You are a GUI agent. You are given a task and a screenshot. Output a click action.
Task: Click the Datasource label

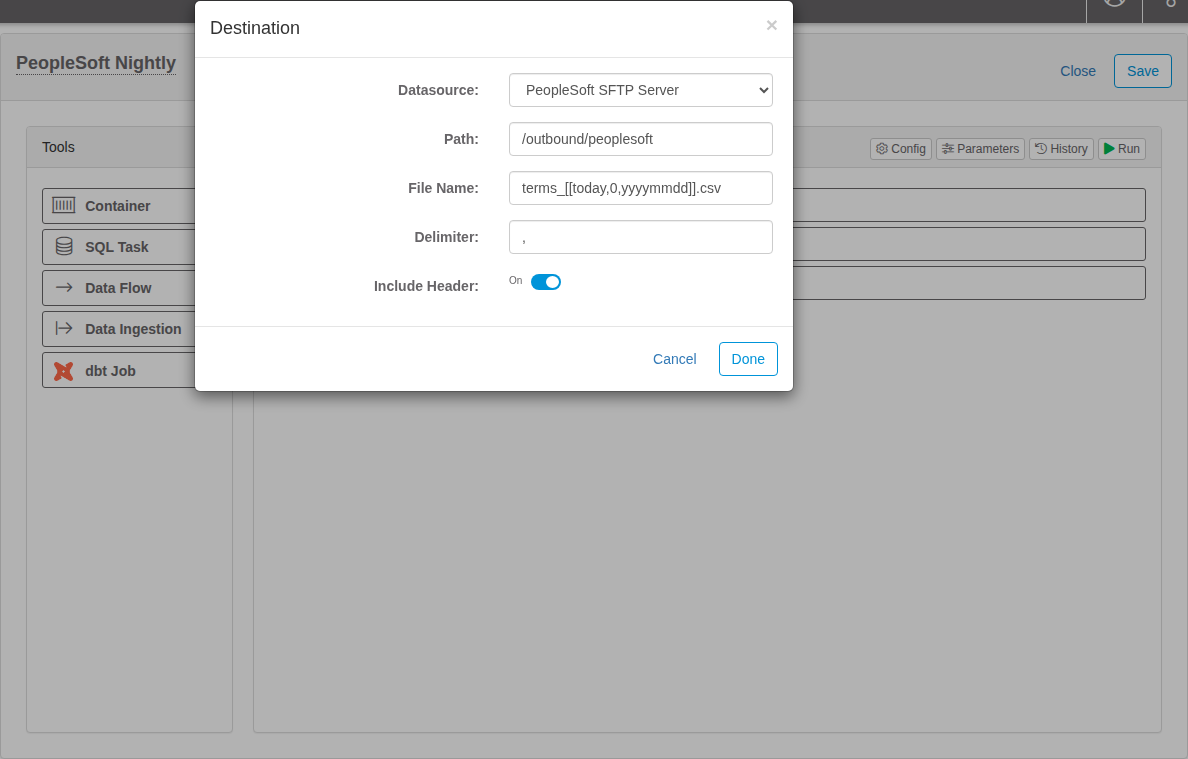point(438,90)
